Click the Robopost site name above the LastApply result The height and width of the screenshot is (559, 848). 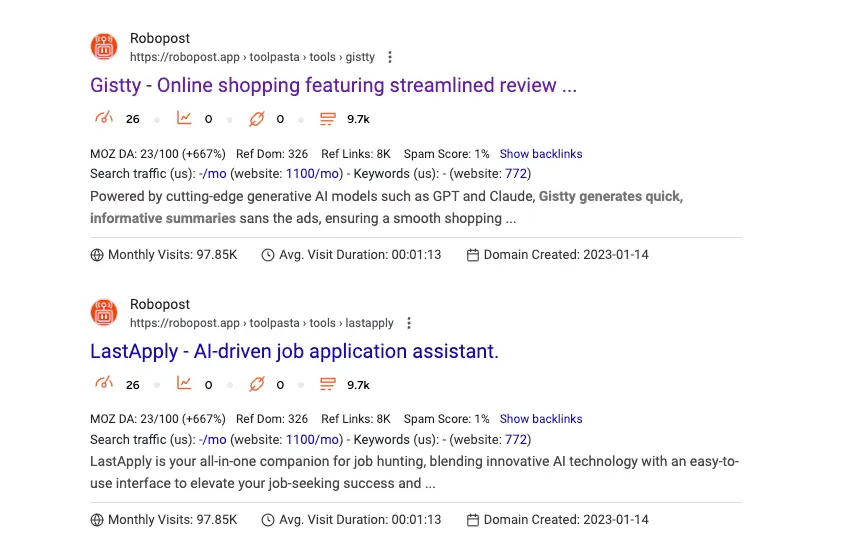pos(160,304)
